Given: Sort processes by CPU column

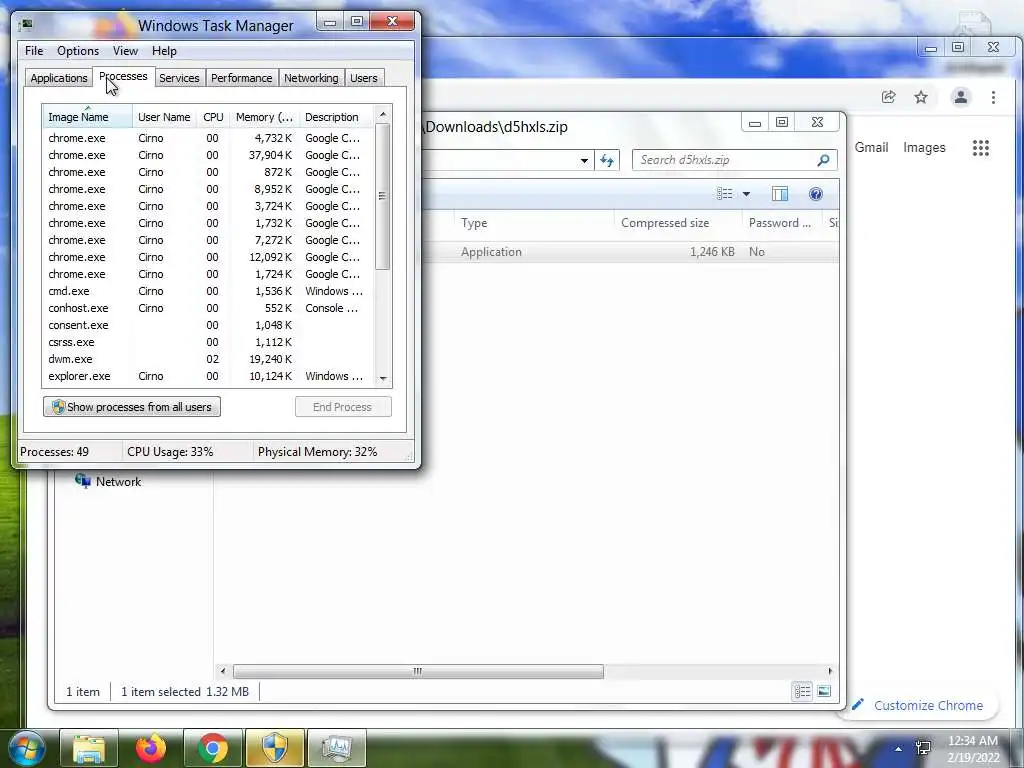Looking at the screenshot, I should pos(213,117).
